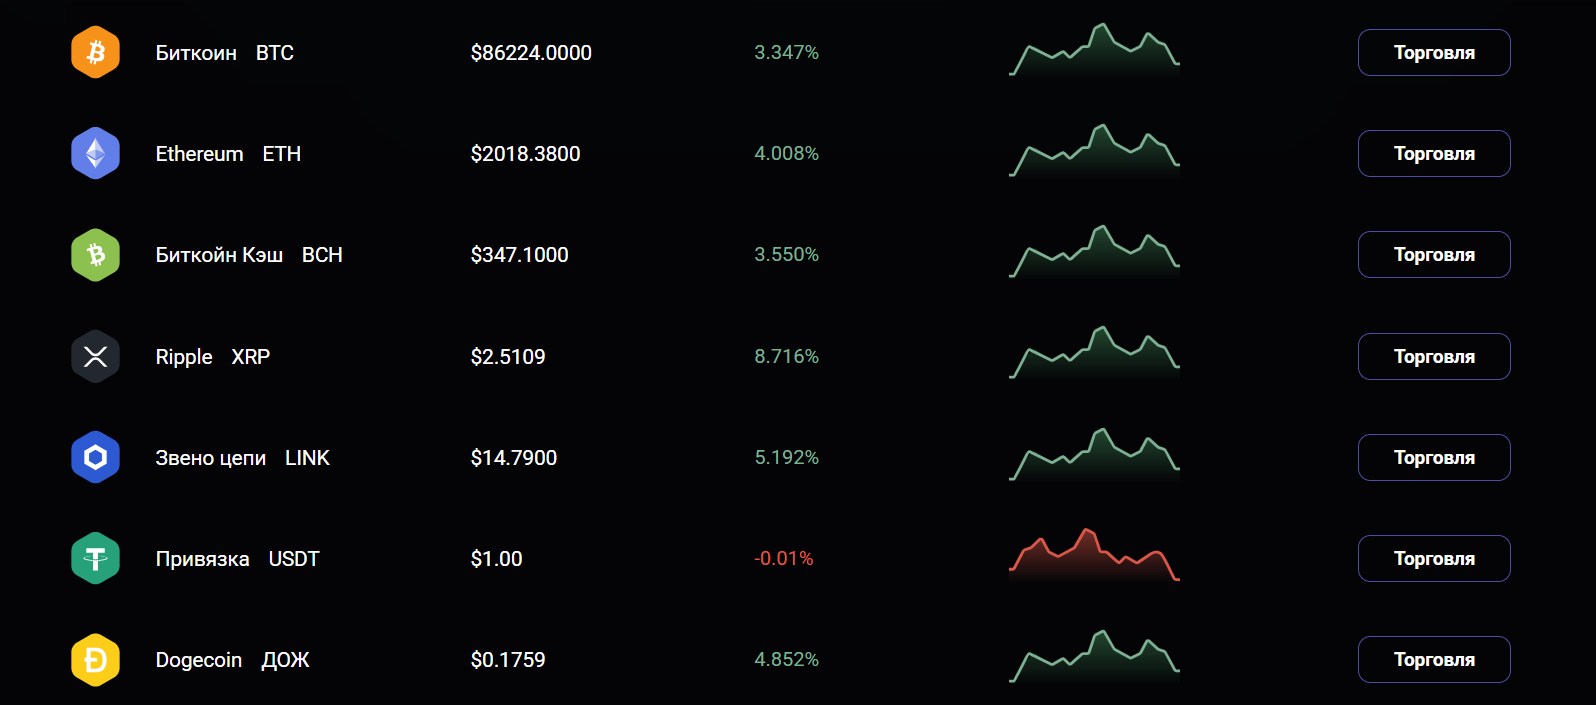View the XRP price sparkline chart

pyautogui.click(x=1094, y=354)
